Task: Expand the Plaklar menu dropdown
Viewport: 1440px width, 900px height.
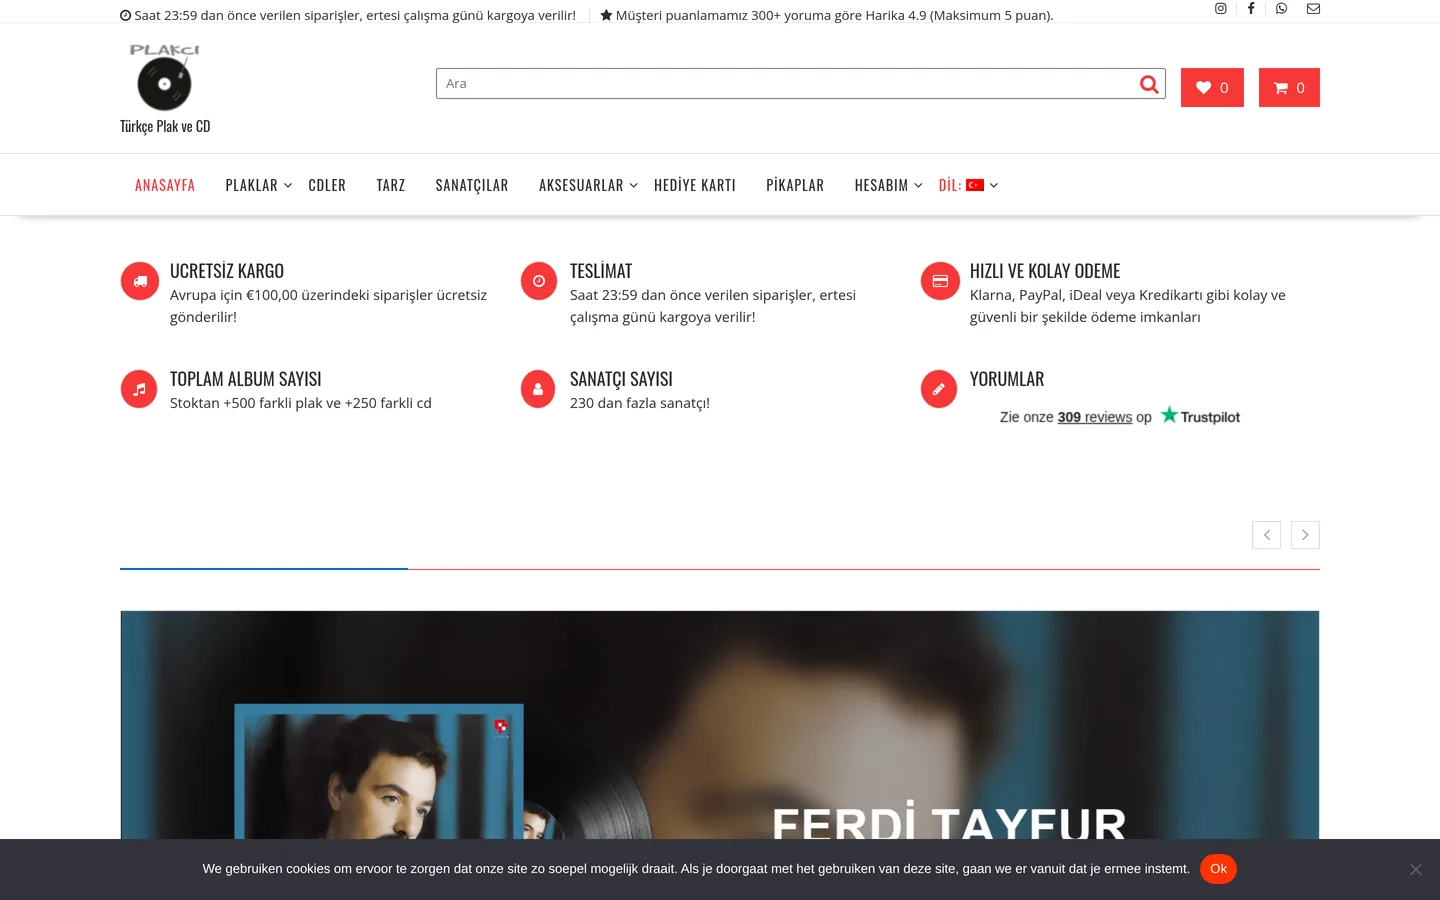Action: (x=288, y=185)
